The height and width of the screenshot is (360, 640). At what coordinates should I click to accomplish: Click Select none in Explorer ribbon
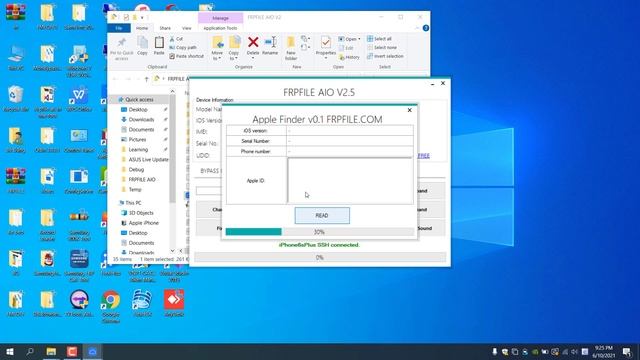[x=382, y=47]
